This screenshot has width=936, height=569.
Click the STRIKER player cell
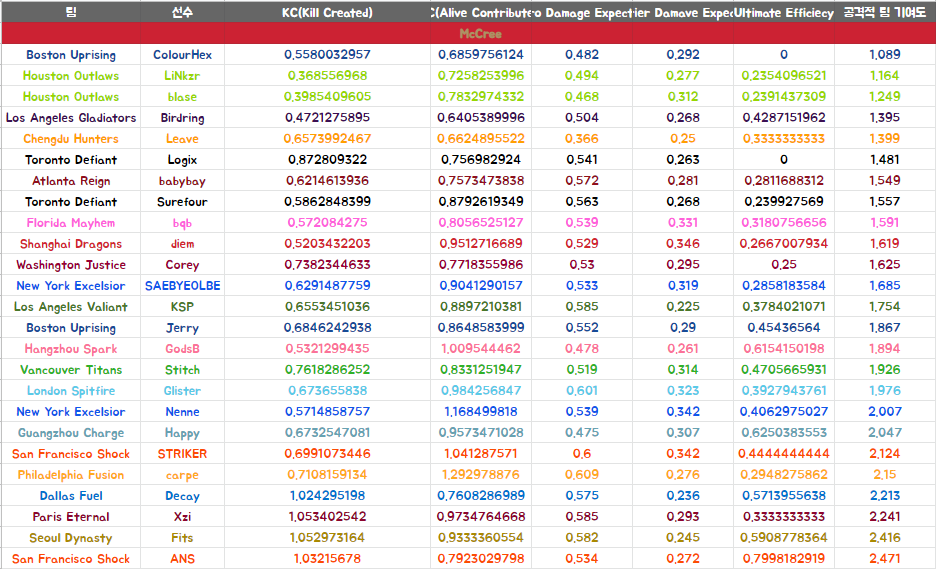click(x=182, y=454)
